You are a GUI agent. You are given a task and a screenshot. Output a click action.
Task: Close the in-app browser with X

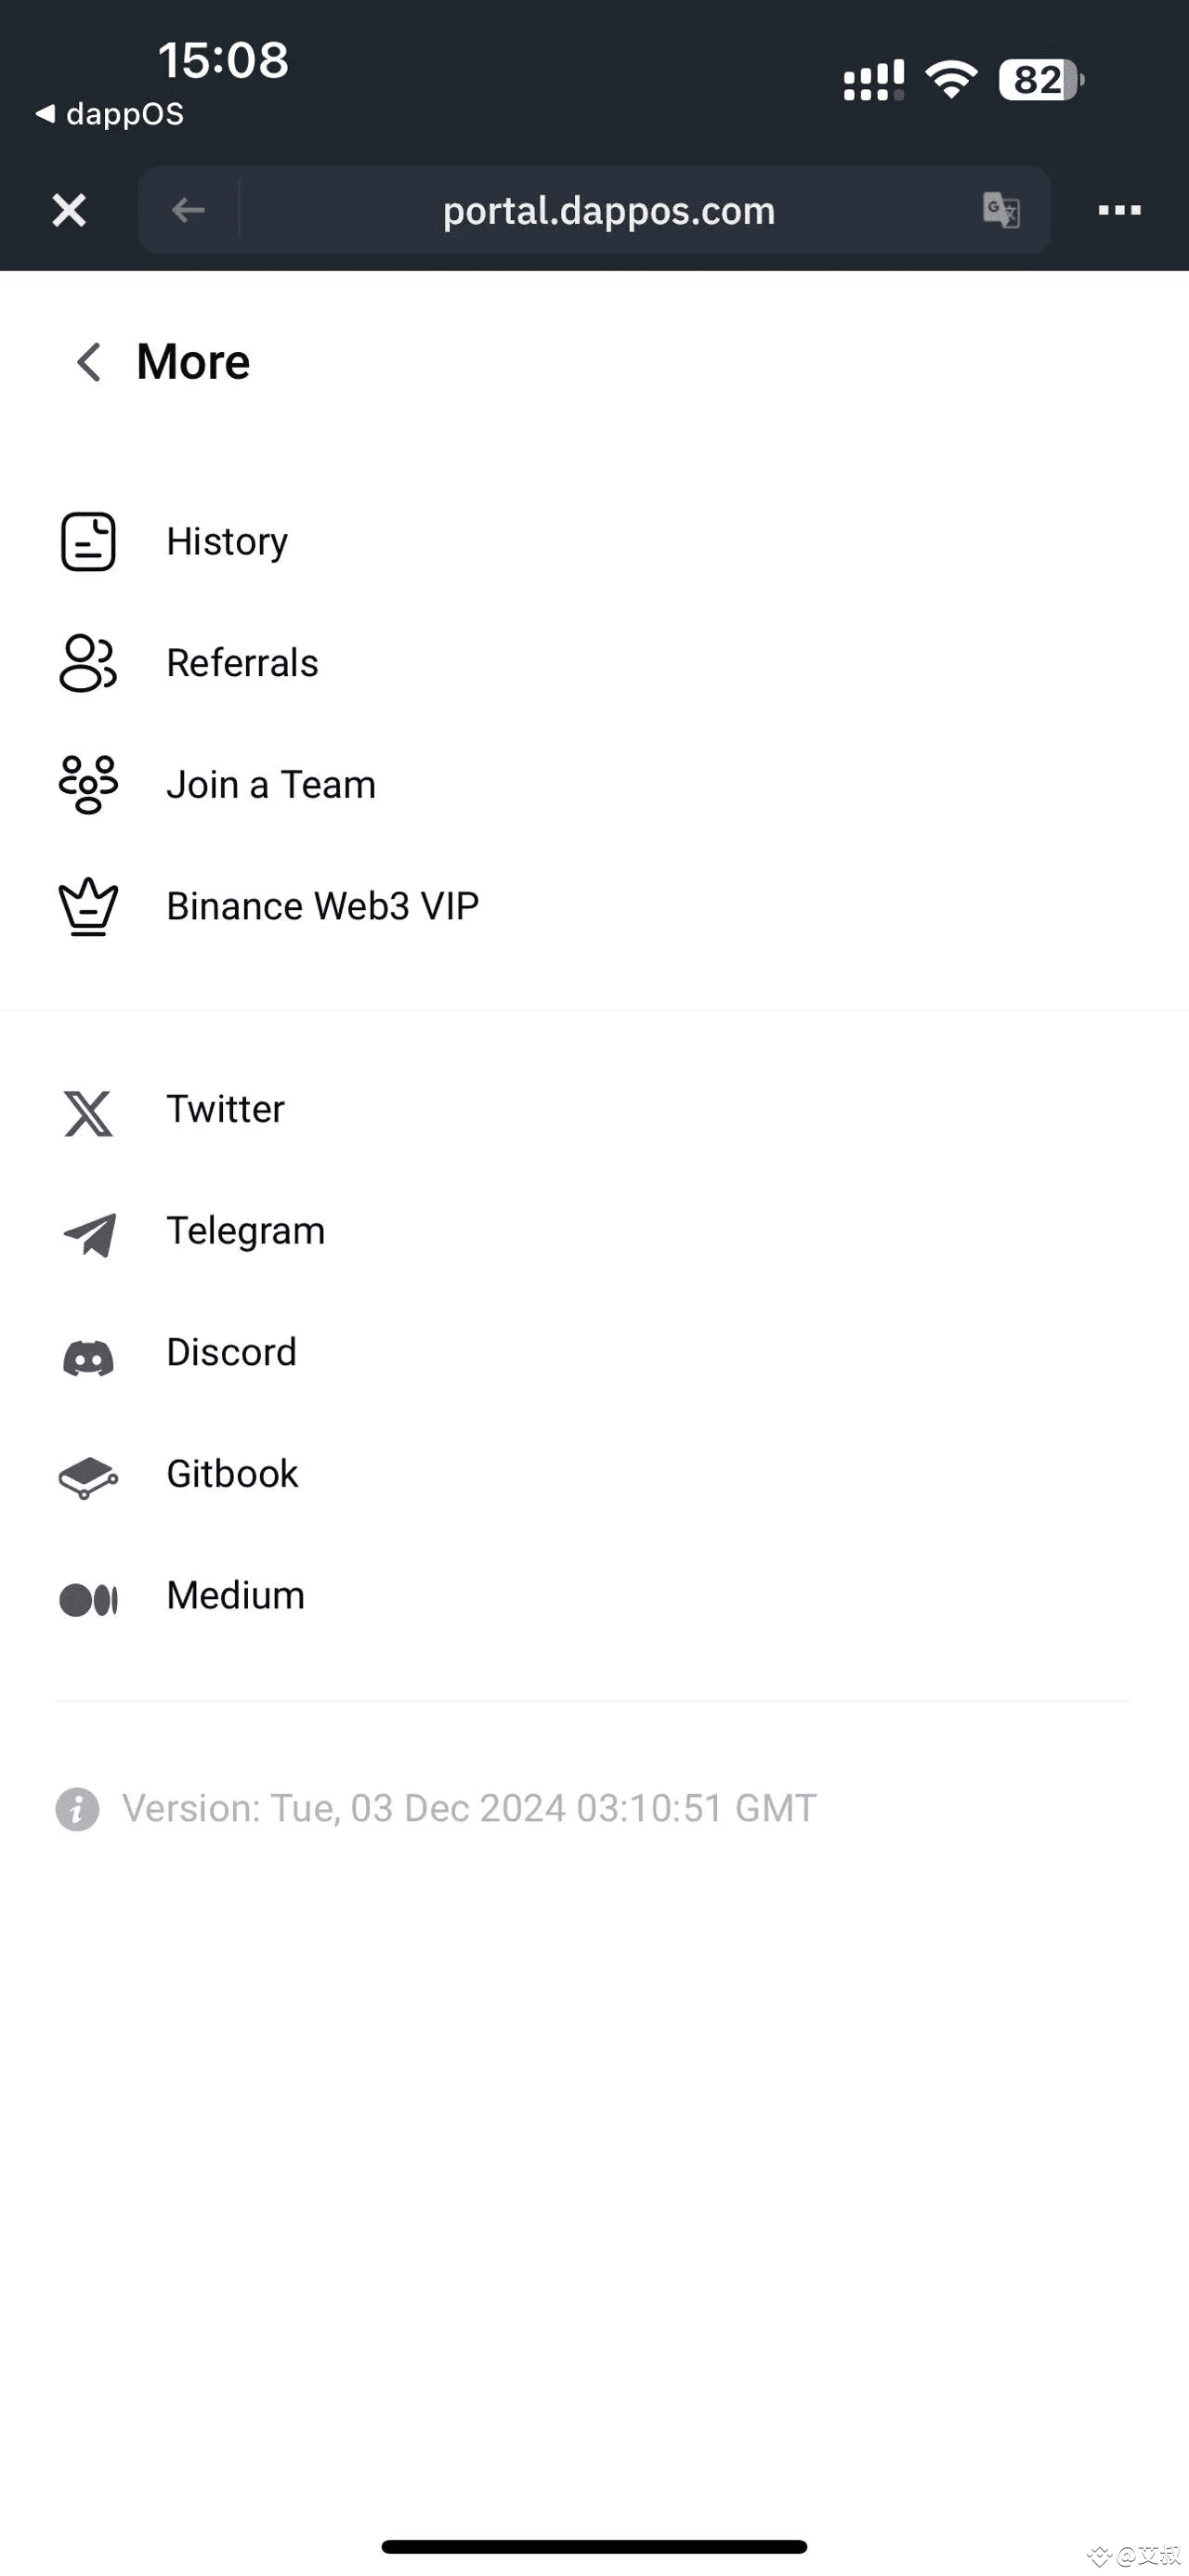coord(69,210)
